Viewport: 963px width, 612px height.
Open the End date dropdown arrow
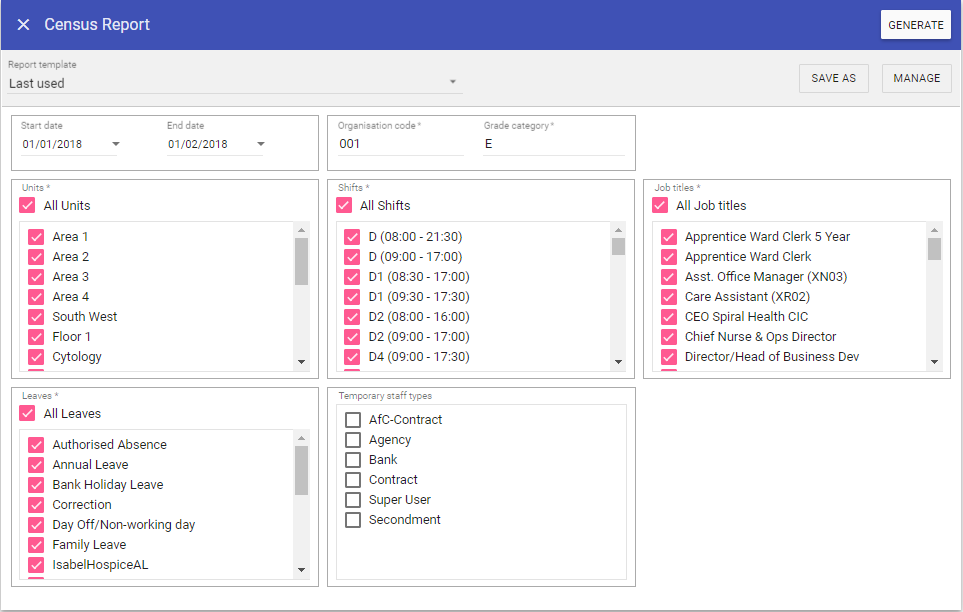click(x=260, y=144)
